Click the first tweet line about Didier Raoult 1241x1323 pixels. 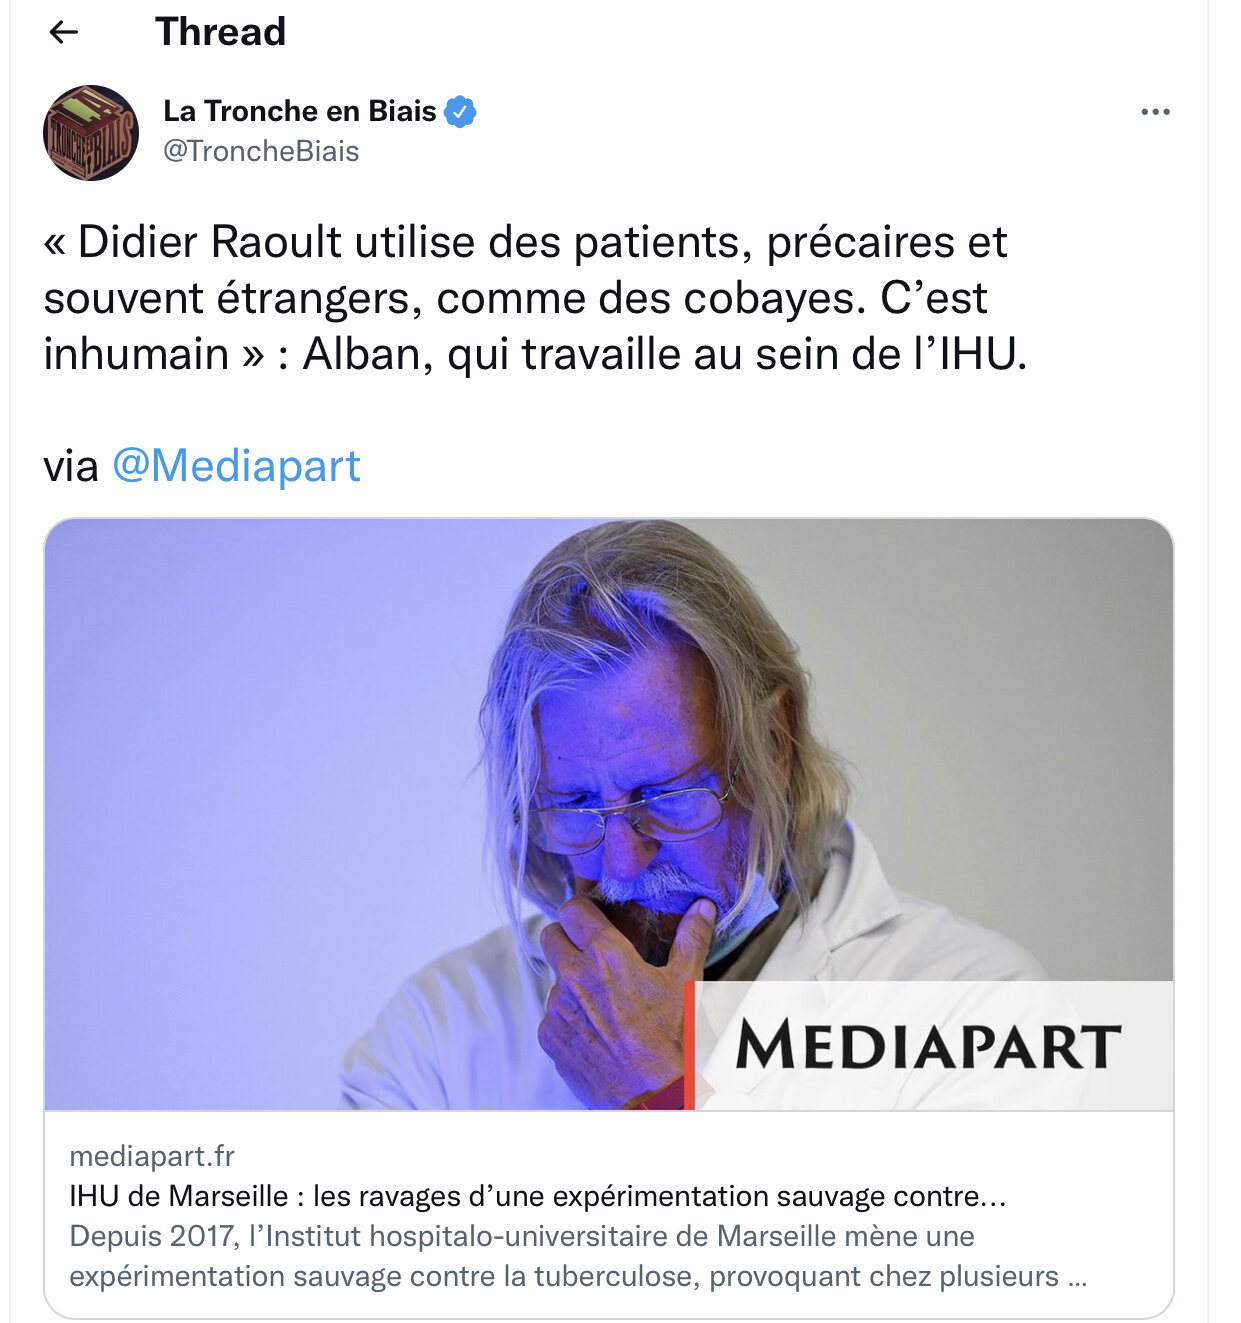pos(525,242)
